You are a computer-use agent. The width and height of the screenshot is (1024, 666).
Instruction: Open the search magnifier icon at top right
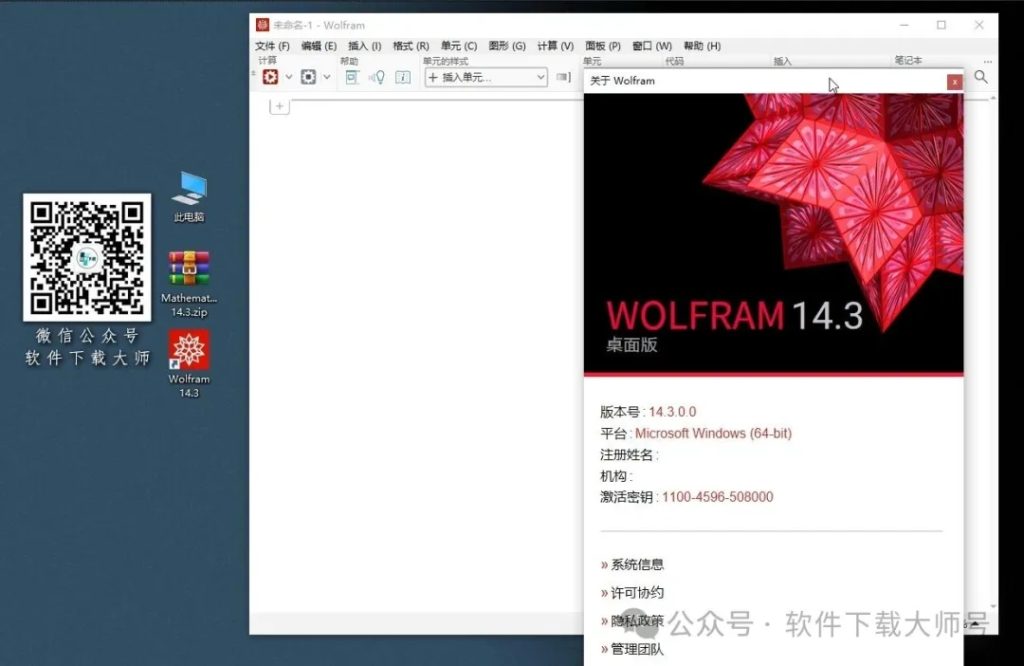click(981, 77)
